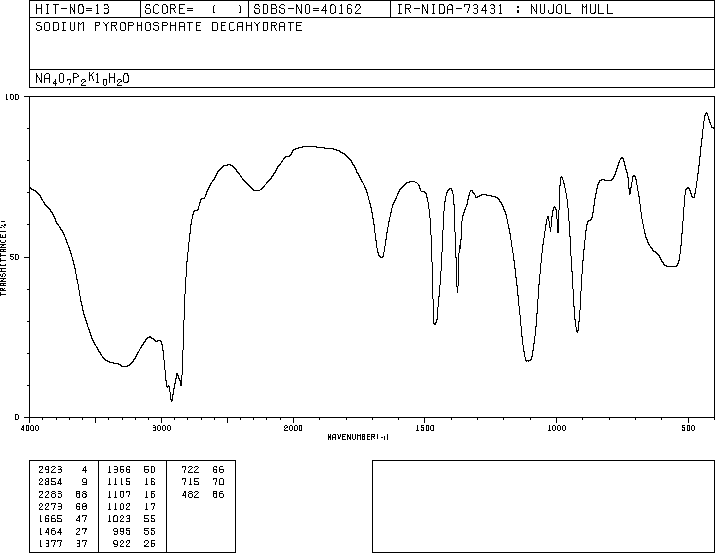
Task: Click SODIUM PYROPHOSPHATE DECAHYDRATE title
Action: (169, 26)
